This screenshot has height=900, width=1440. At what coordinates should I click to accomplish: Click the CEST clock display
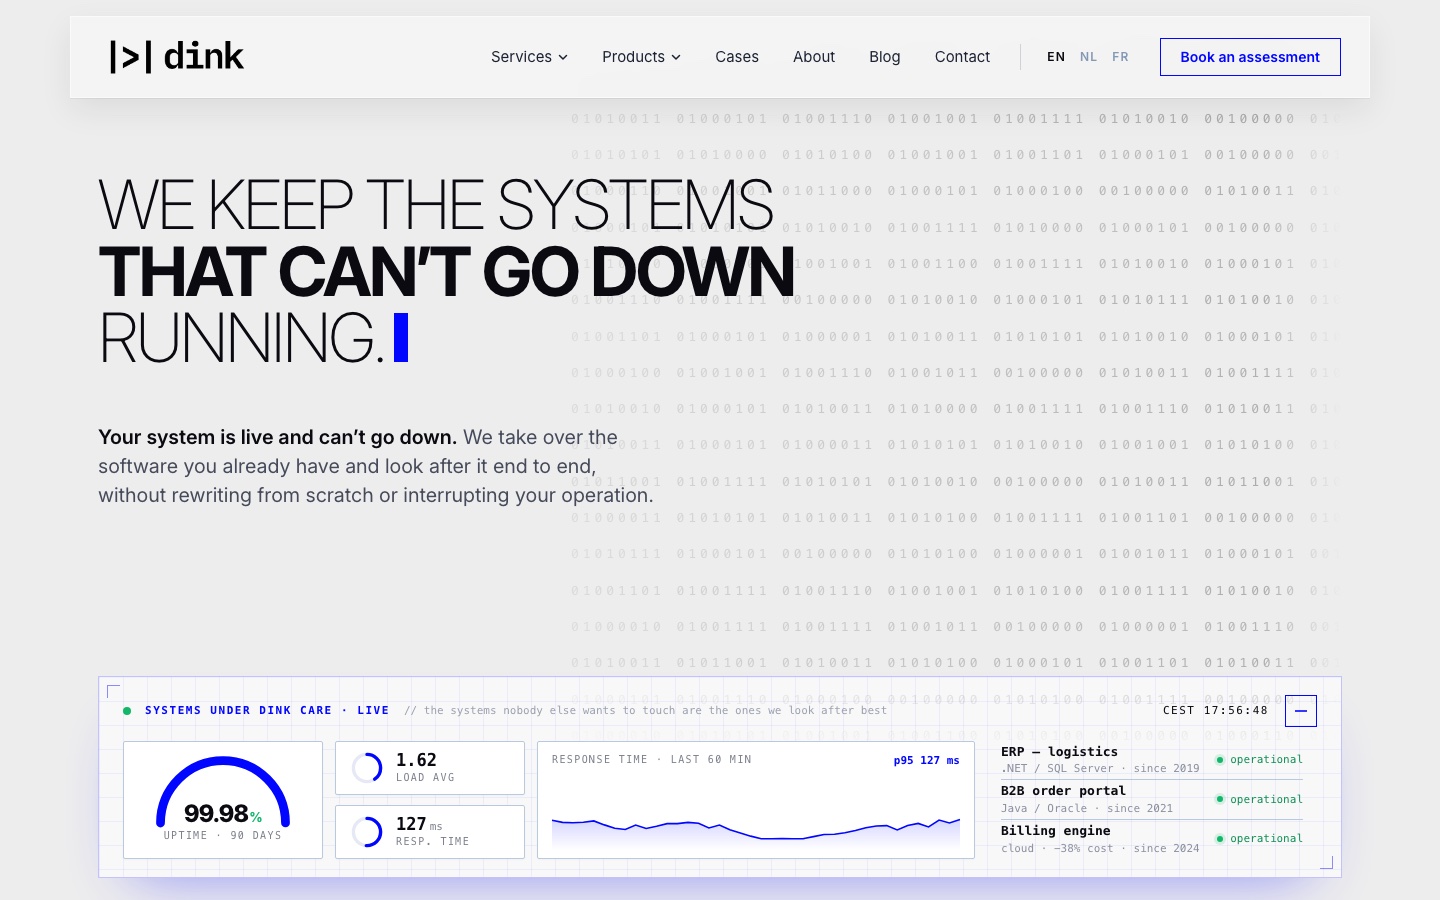coord(1215,711)
